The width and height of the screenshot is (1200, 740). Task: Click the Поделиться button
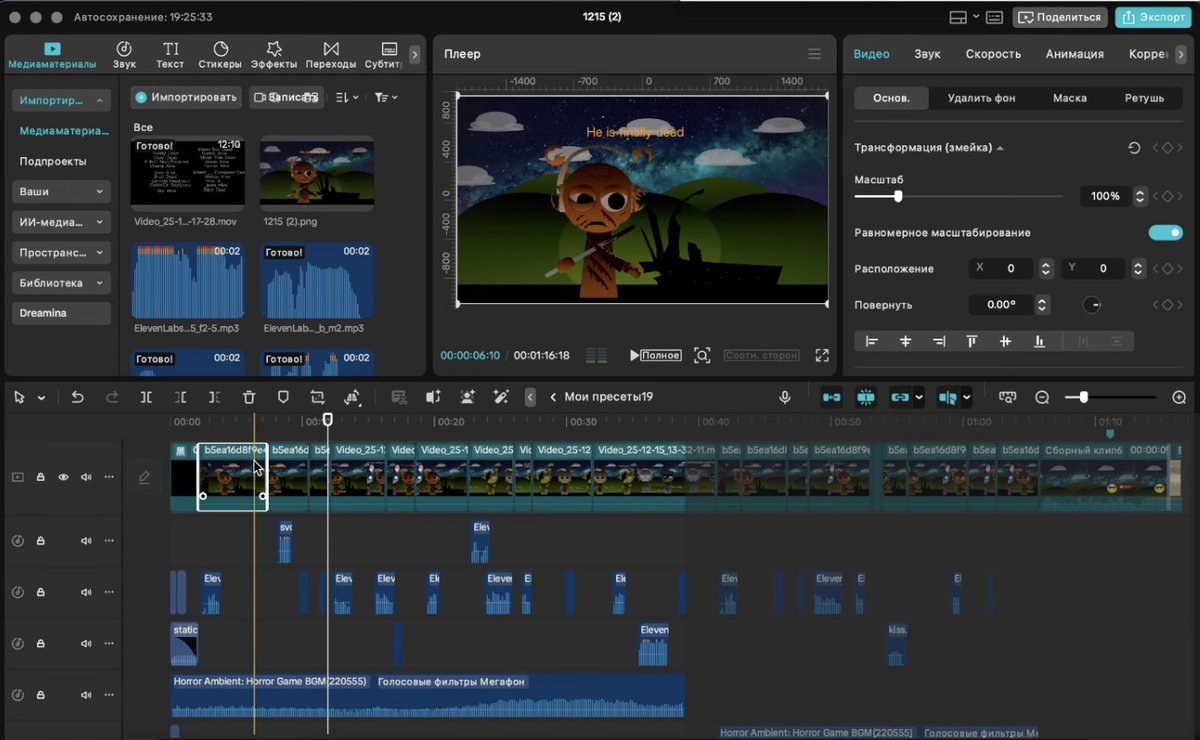click(x=1059, y=17)
